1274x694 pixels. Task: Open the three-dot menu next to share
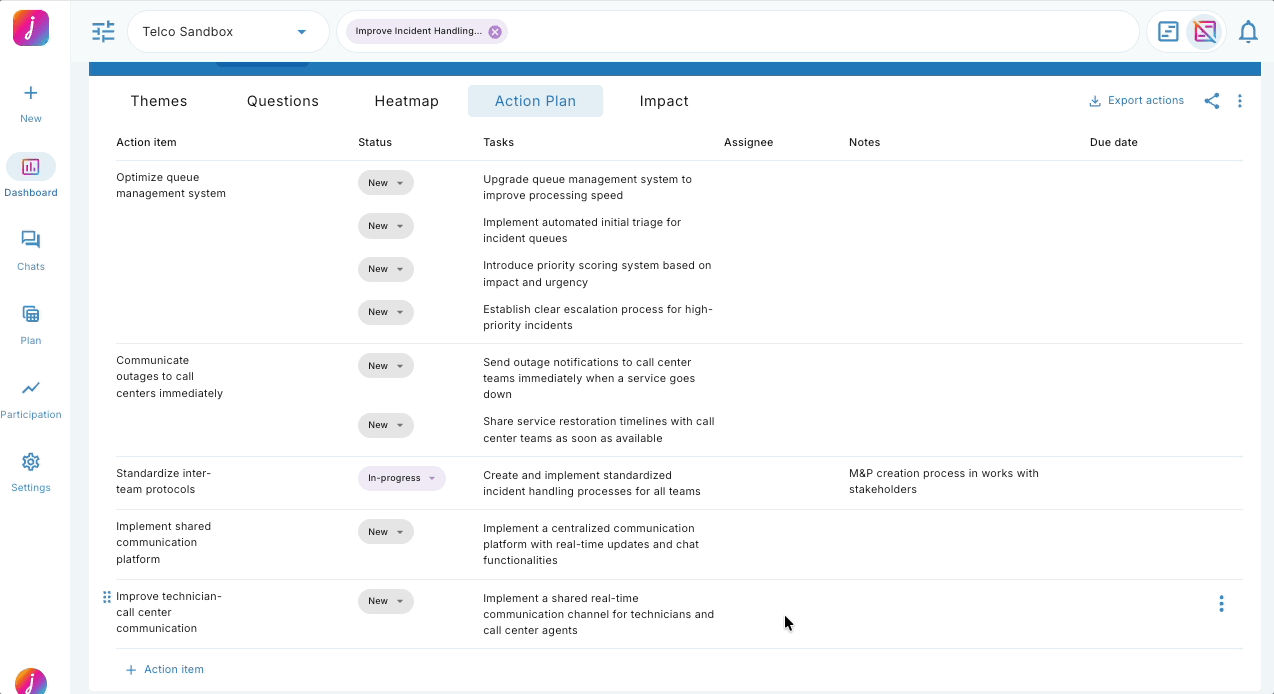pyautogui.click(x=1239, y=100)
